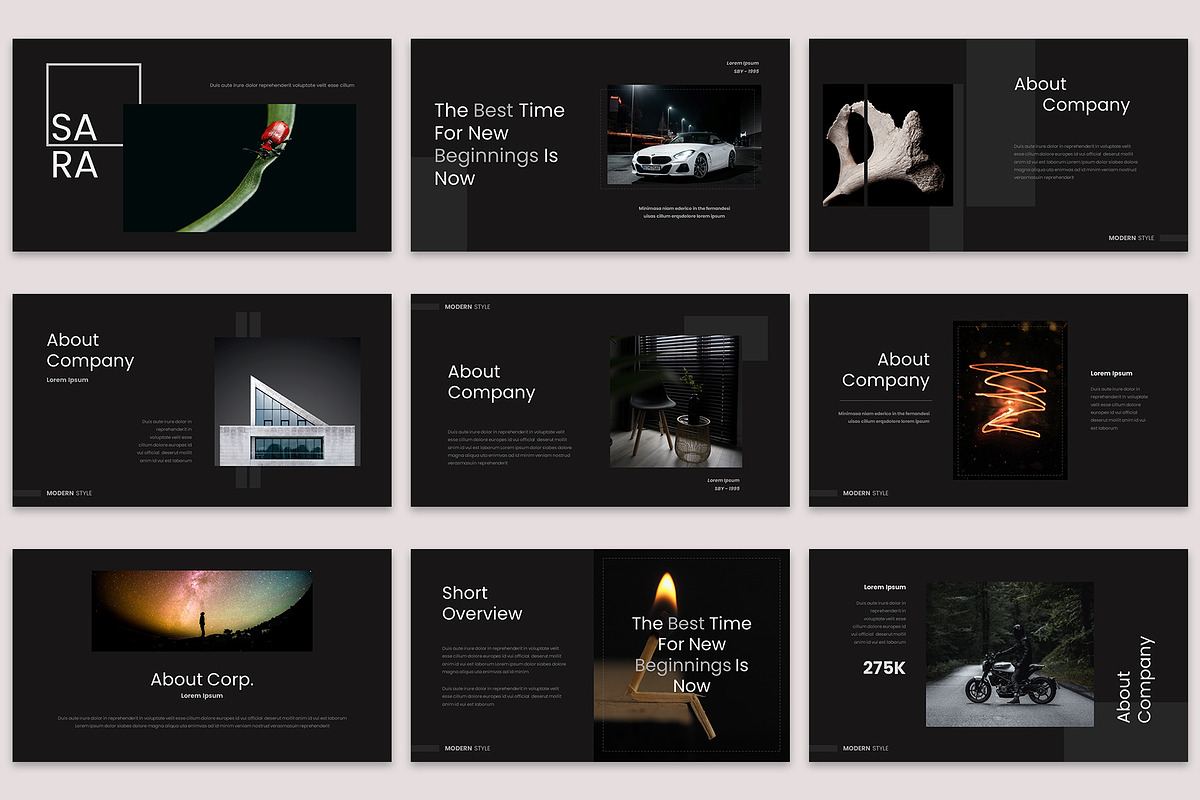Click the 'Lorem Ipsum' label right of the light painting
Screen dimensions: 1200x800
[1111, 374]
